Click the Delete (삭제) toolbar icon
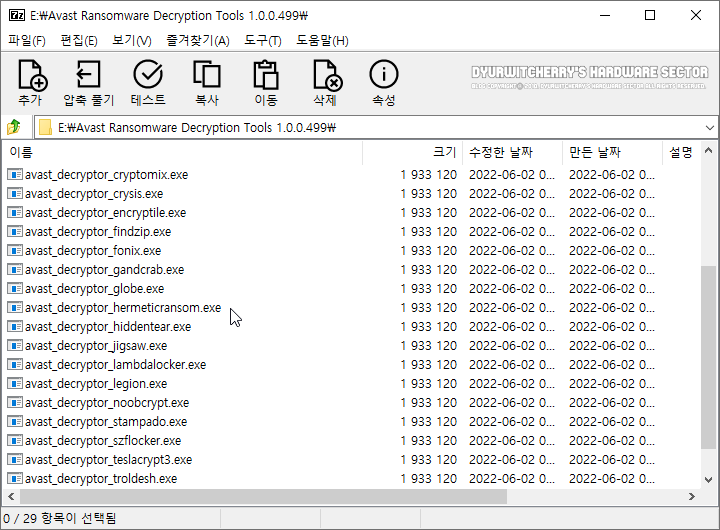The width and height of the screenshot is (720, 530). tap(327, 75)
